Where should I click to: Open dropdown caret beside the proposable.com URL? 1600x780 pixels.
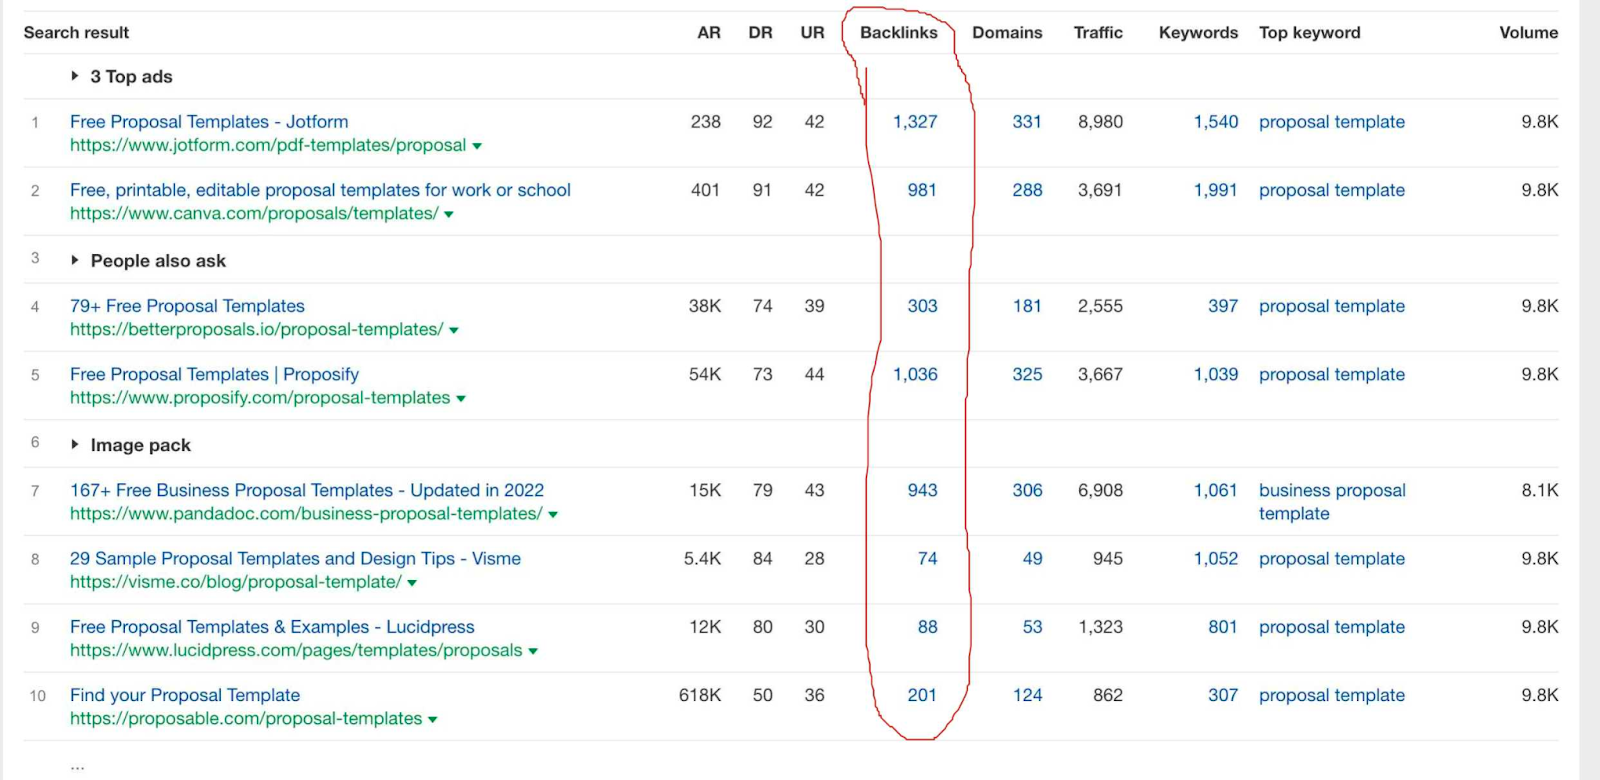[x=433, y=719]
